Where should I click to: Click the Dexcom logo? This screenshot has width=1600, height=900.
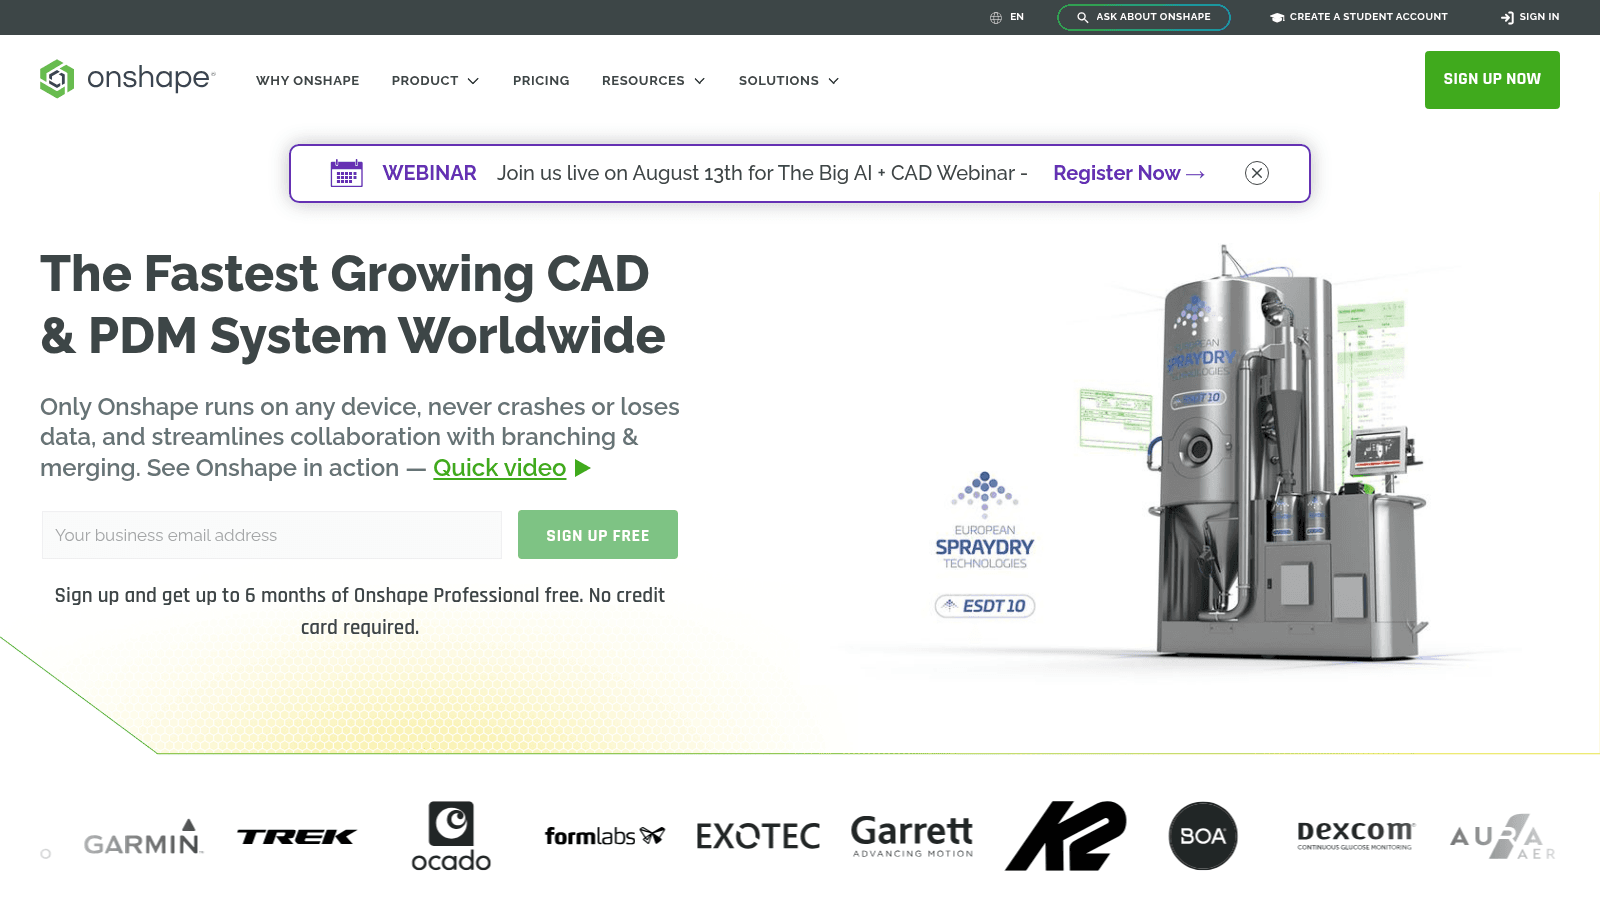coord(1356,835)
